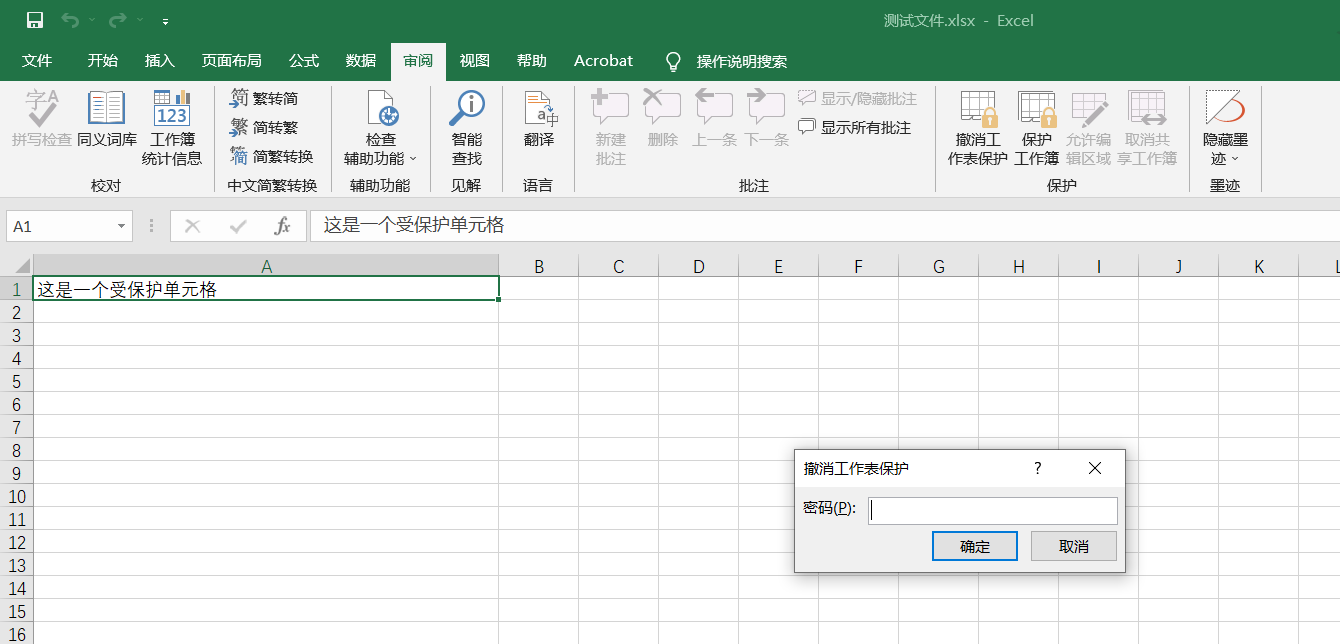Expand 检查辅助功能 dropdown arrow
The width and height of the screenshot is (1340, 644).
[x=412, y=159]
